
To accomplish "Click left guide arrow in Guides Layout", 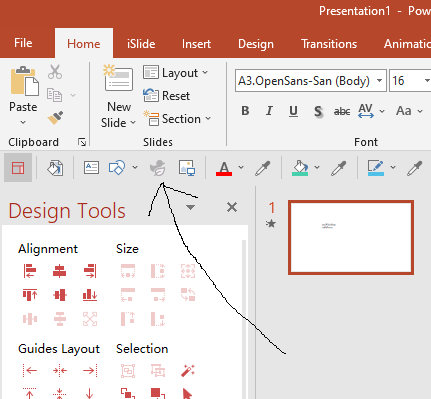I will 30,370.
